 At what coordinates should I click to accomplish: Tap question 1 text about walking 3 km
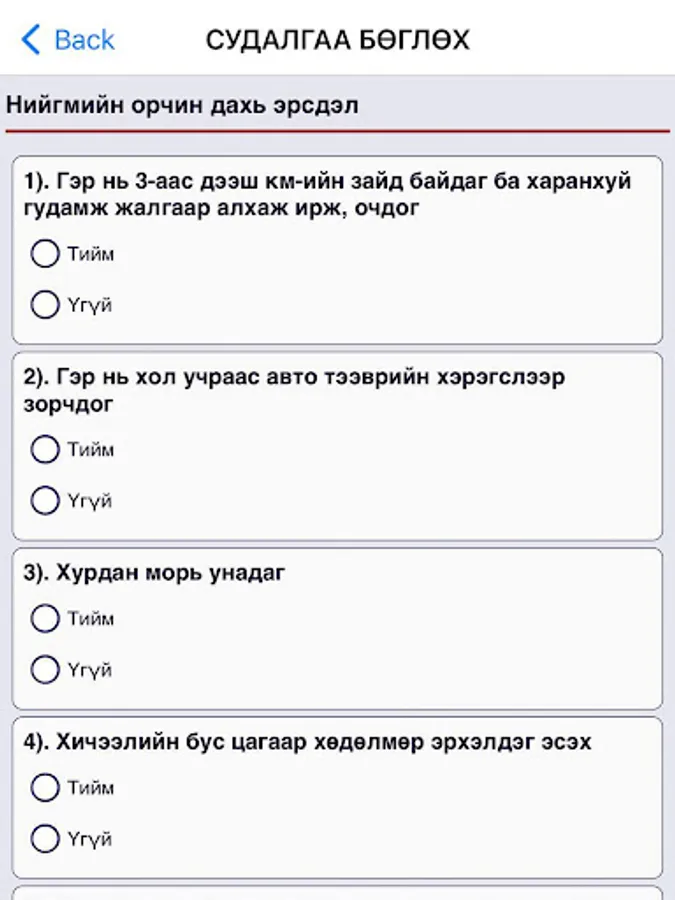coord(325,195)
